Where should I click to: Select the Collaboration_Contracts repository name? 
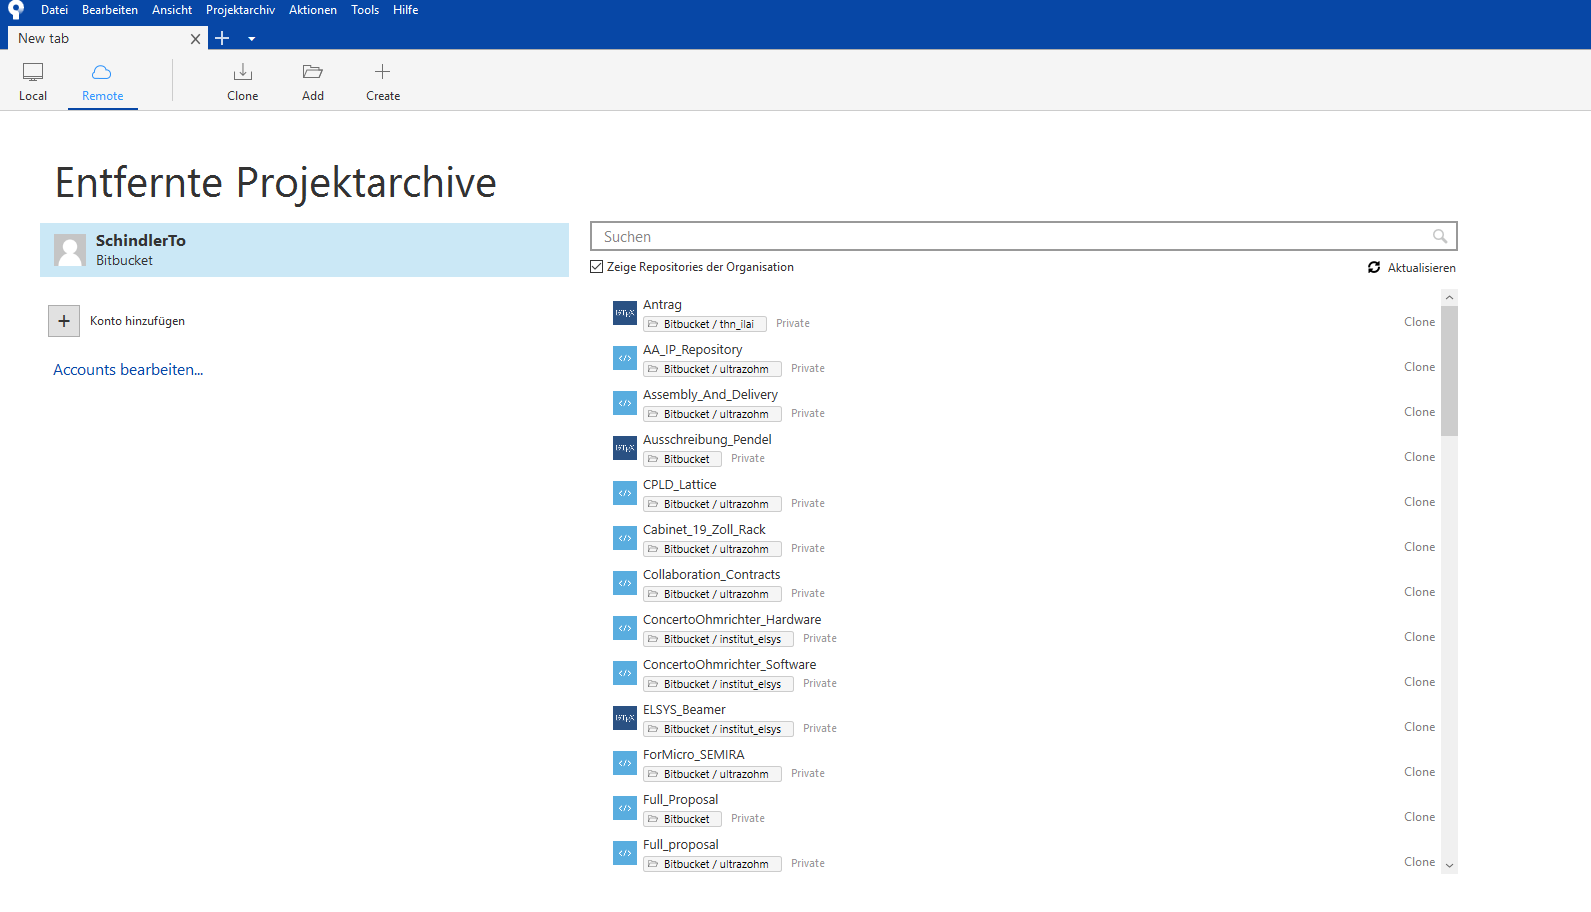711,575
